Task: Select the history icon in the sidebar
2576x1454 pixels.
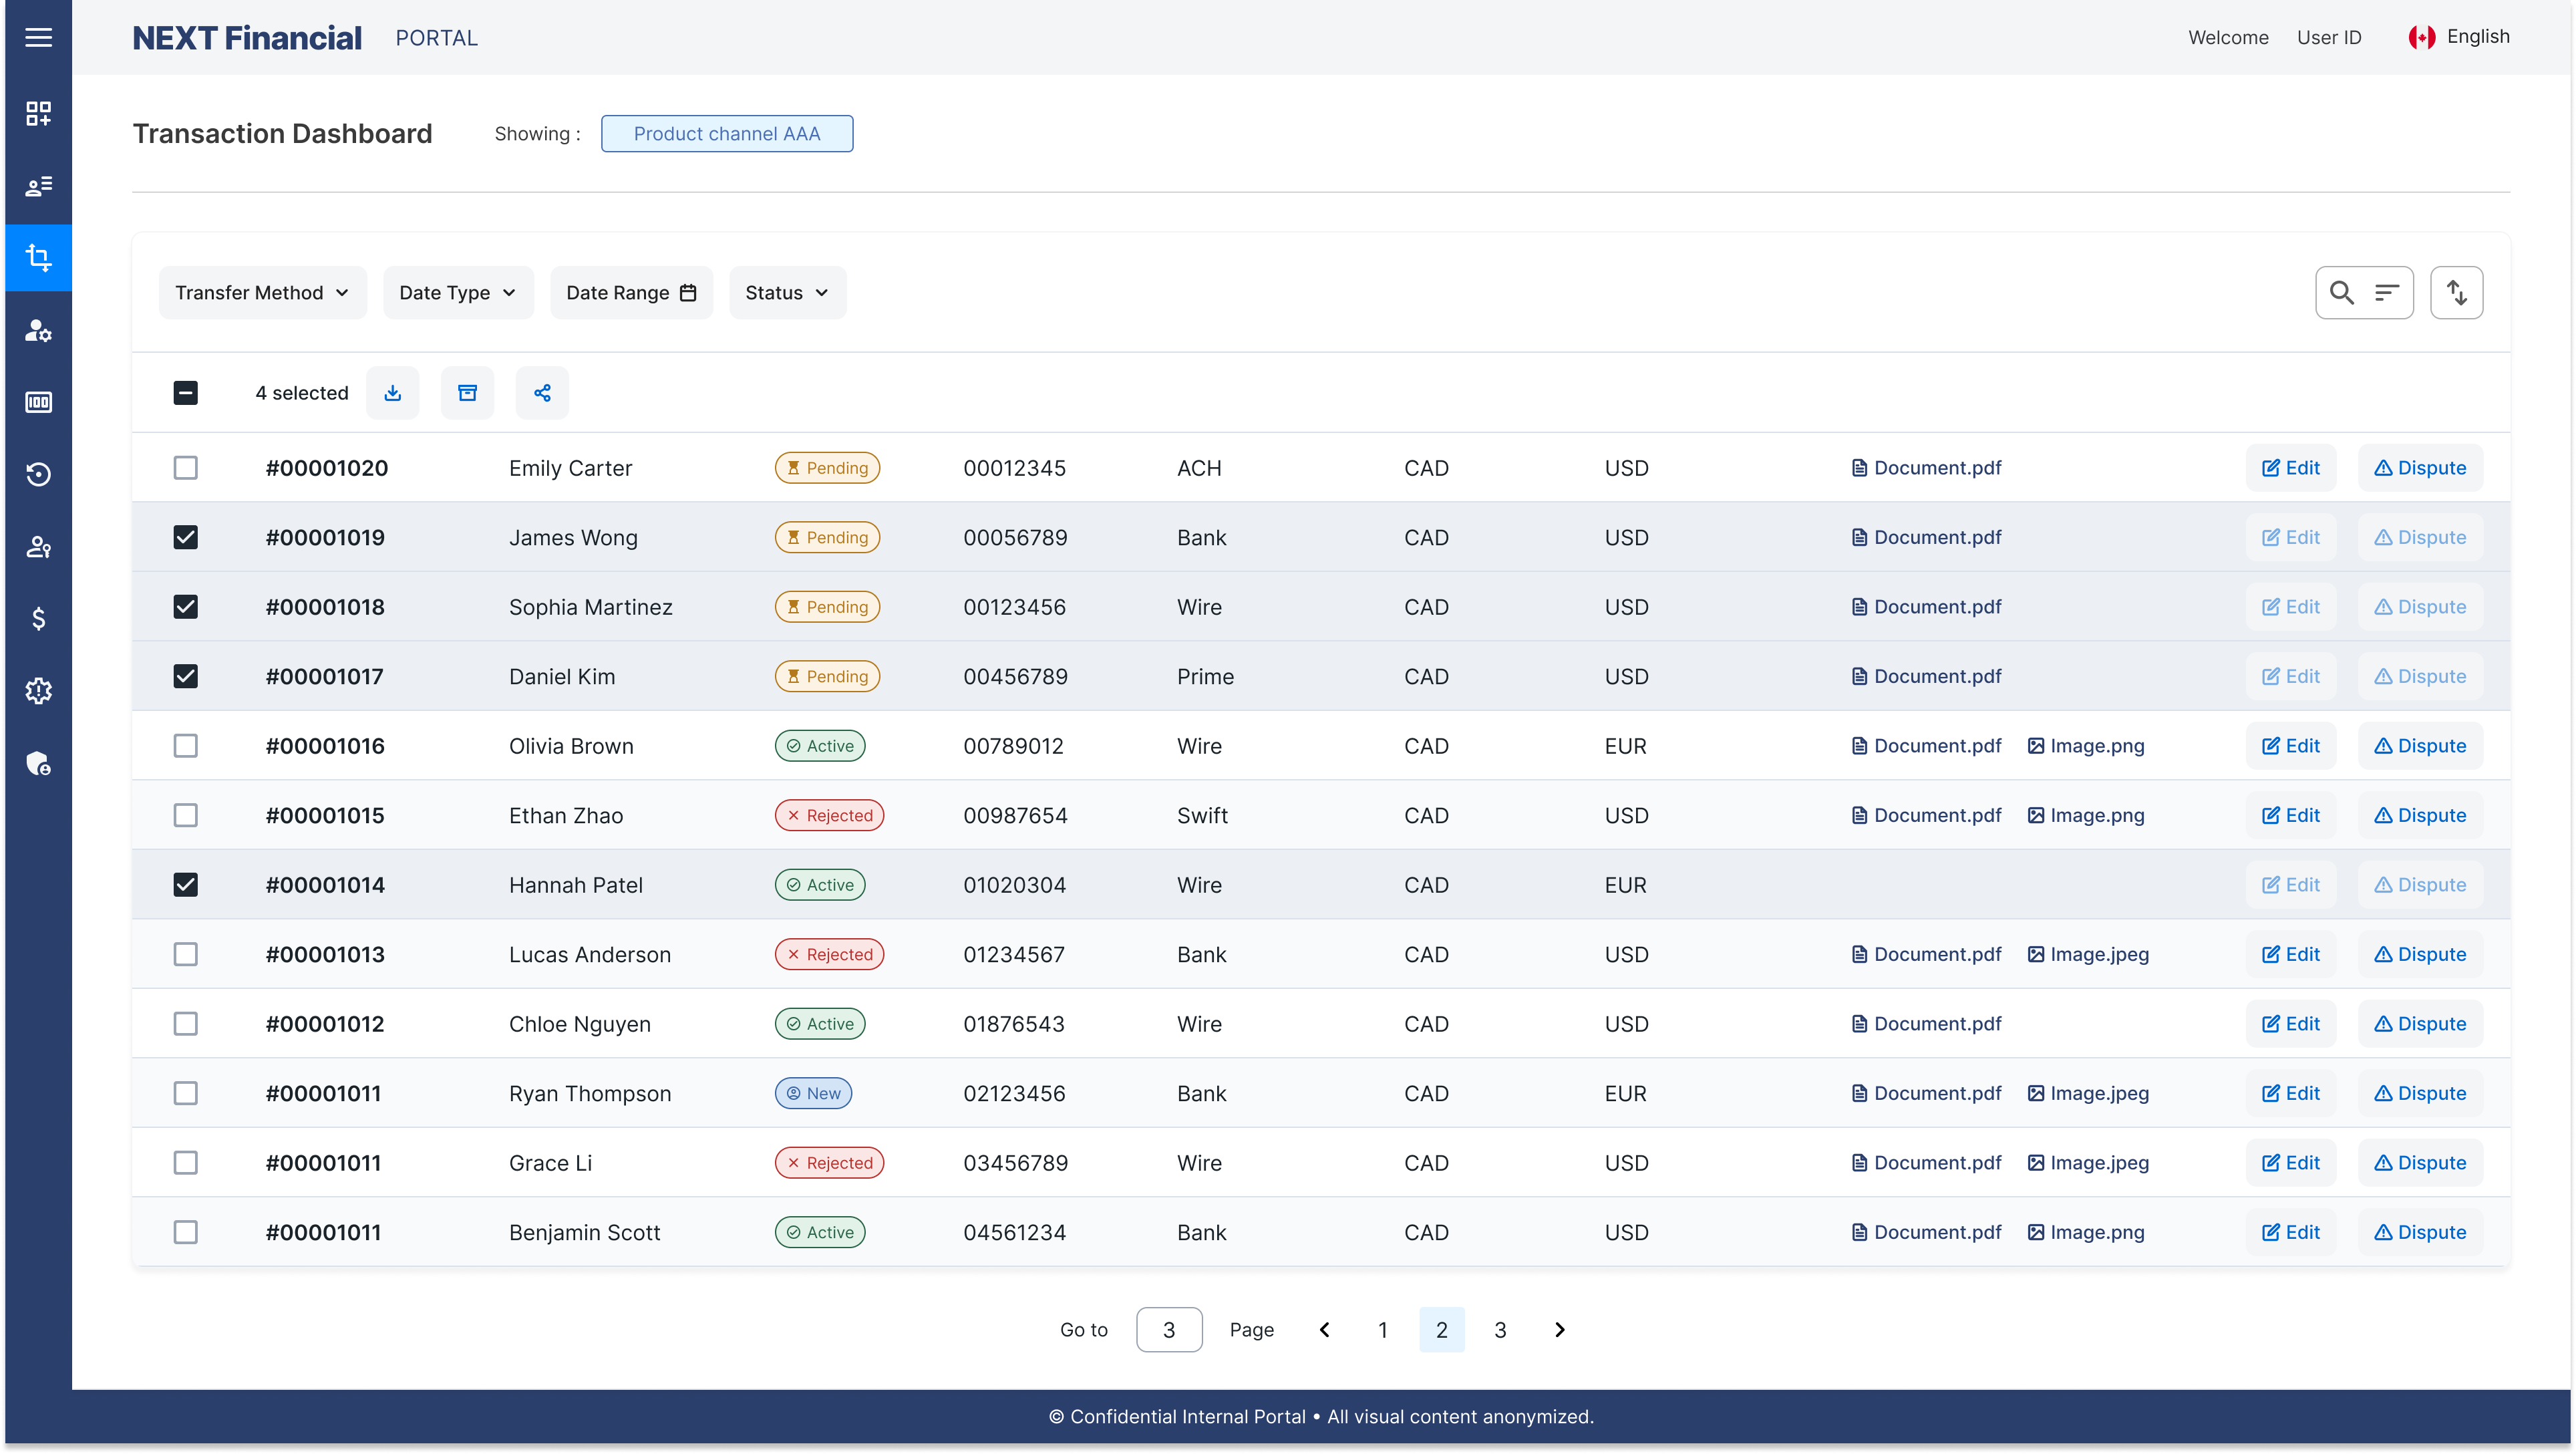Action: coord(38,475)
